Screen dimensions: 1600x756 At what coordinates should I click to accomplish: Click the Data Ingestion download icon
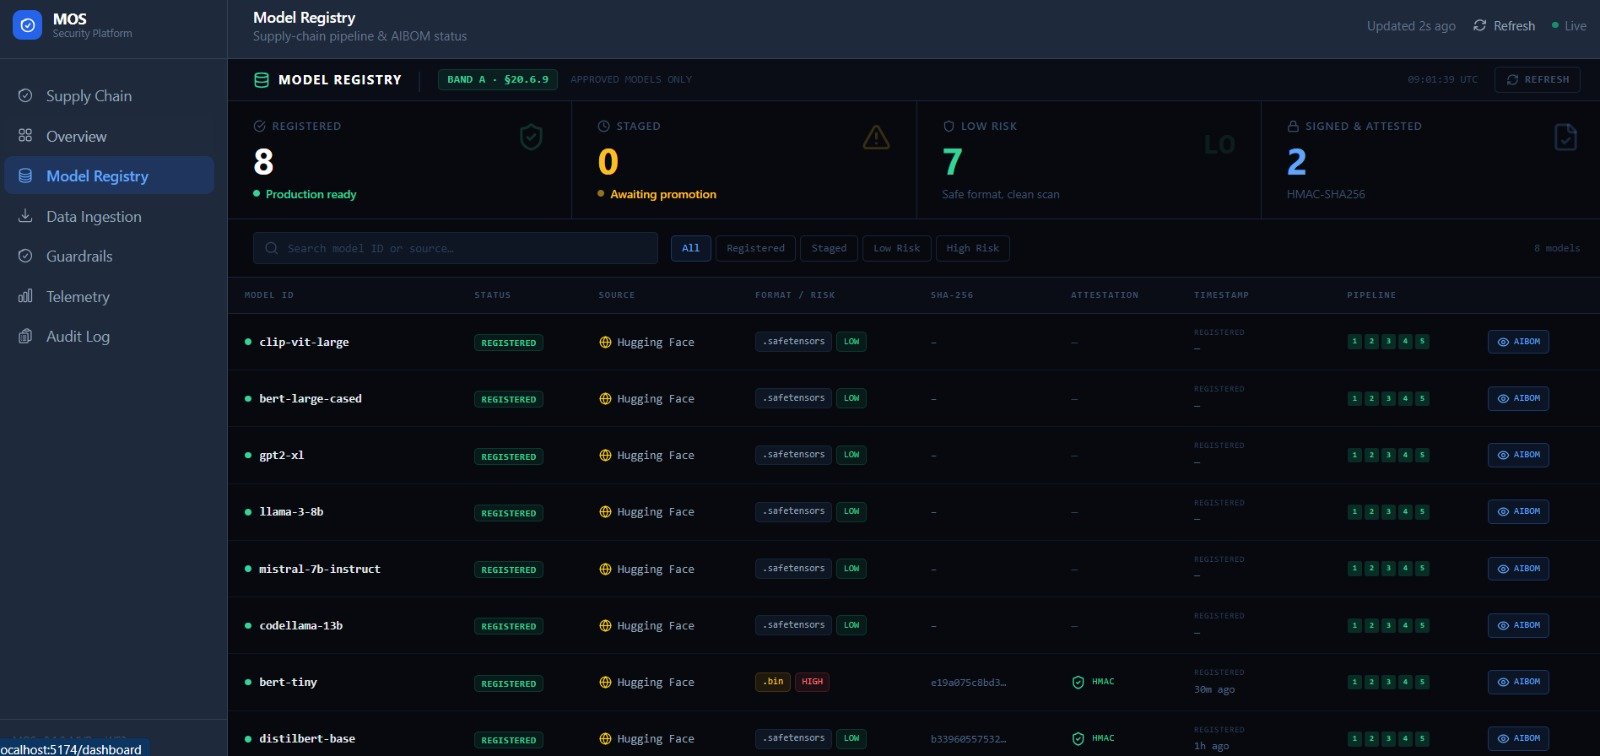click(25, 216)
